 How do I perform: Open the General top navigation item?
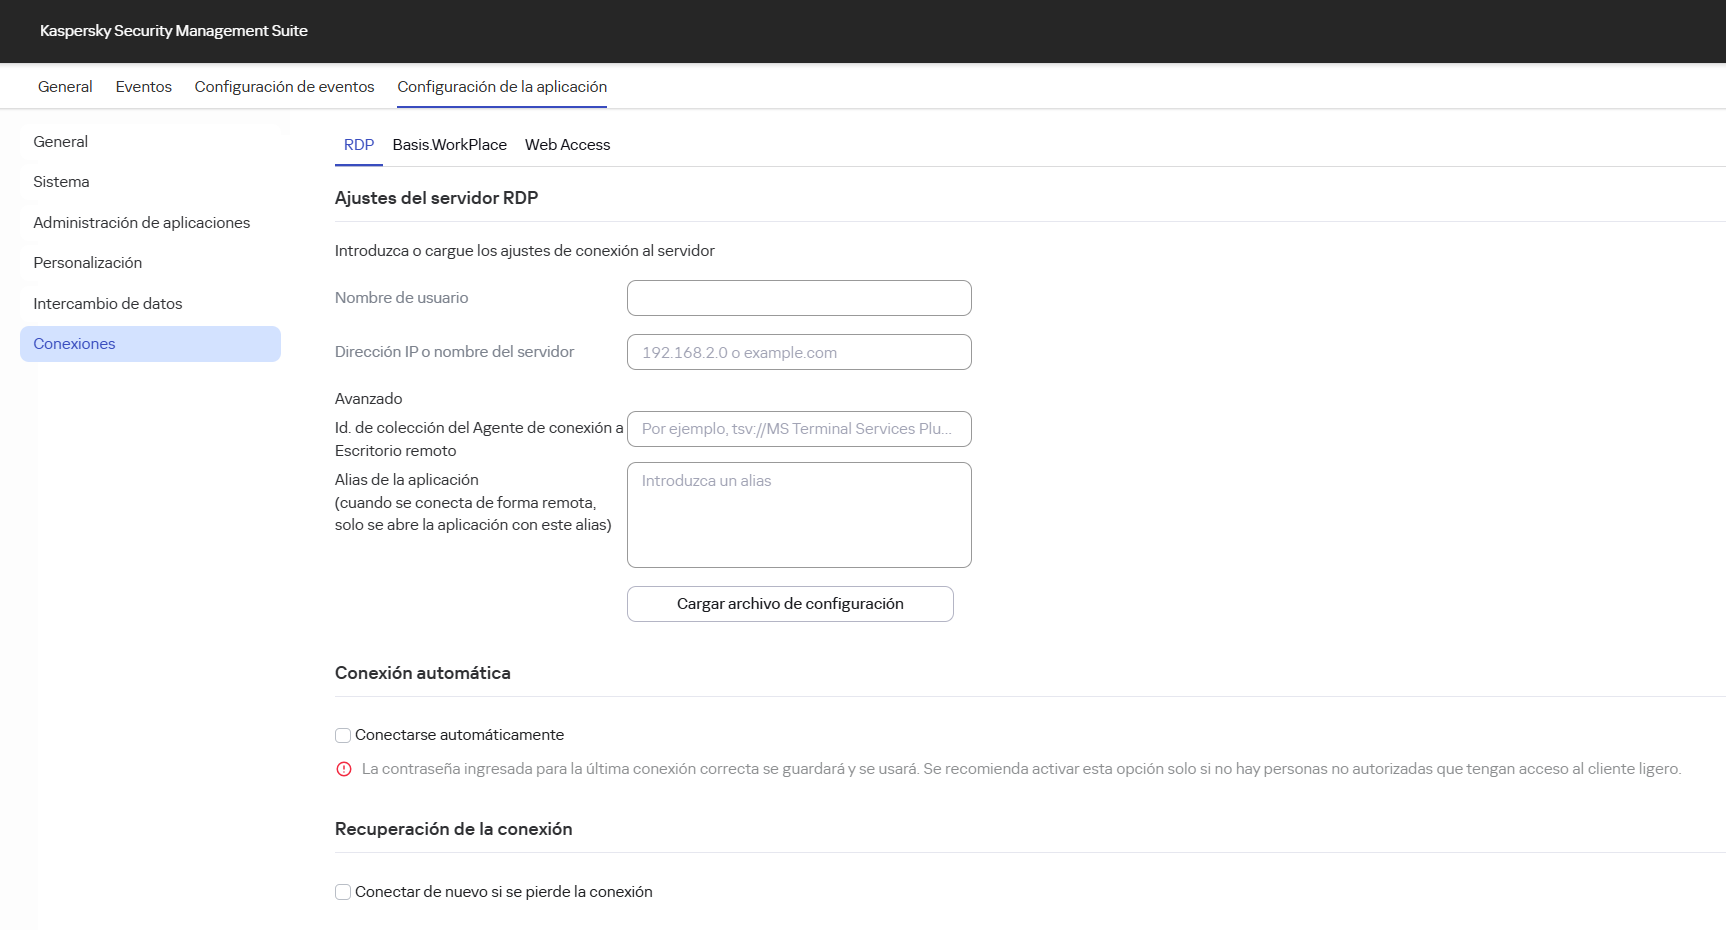(x=64, y=87)
